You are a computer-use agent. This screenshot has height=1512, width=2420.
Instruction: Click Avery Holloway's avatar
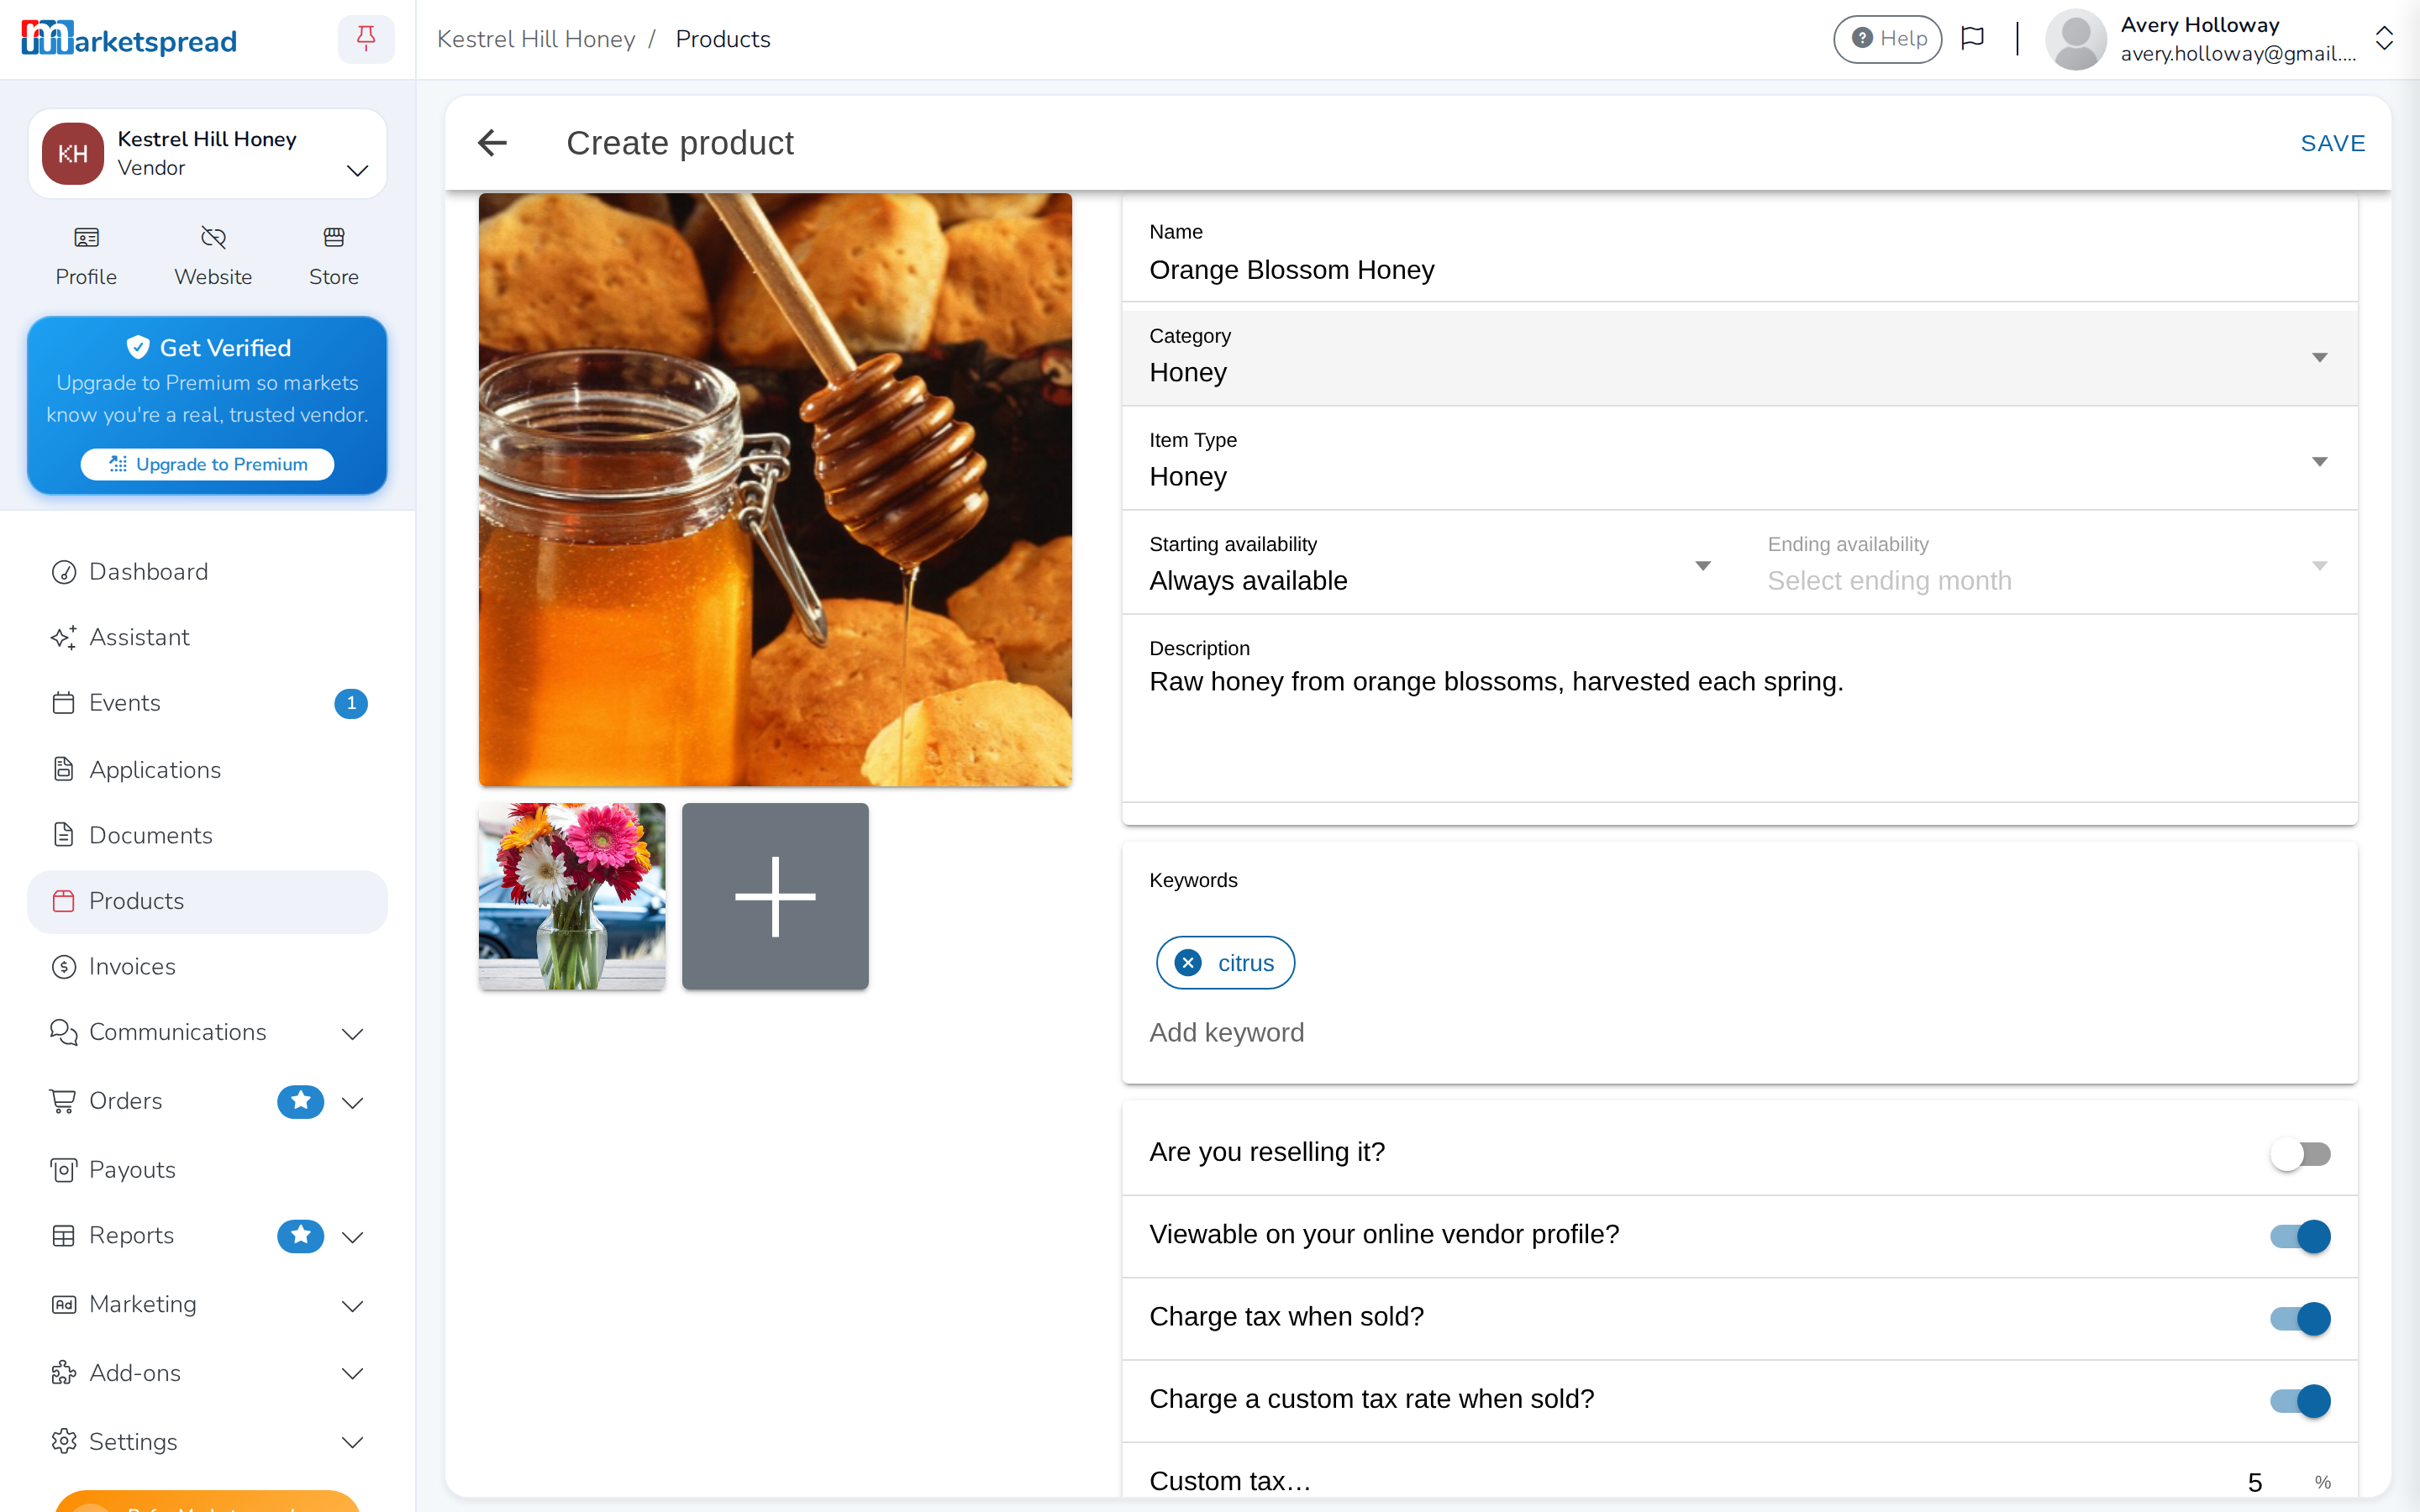click(x=2076, y=40)
